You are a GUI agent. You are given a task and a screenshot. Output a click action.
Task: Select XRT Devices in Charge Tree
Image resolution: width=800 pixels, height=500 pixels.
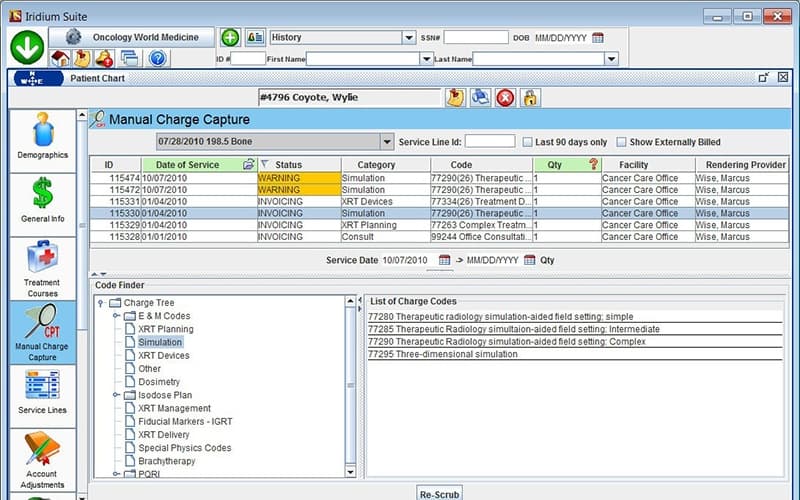tap(164, 356)
